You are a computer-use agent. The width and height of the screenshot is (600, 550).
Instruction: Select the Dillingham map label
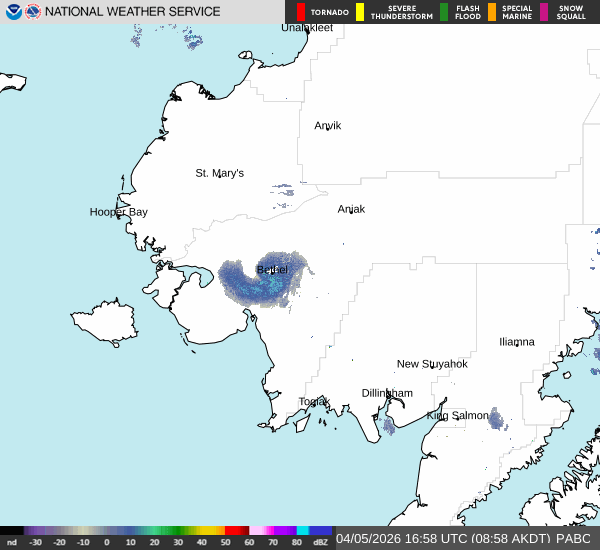tap(387, 393)
